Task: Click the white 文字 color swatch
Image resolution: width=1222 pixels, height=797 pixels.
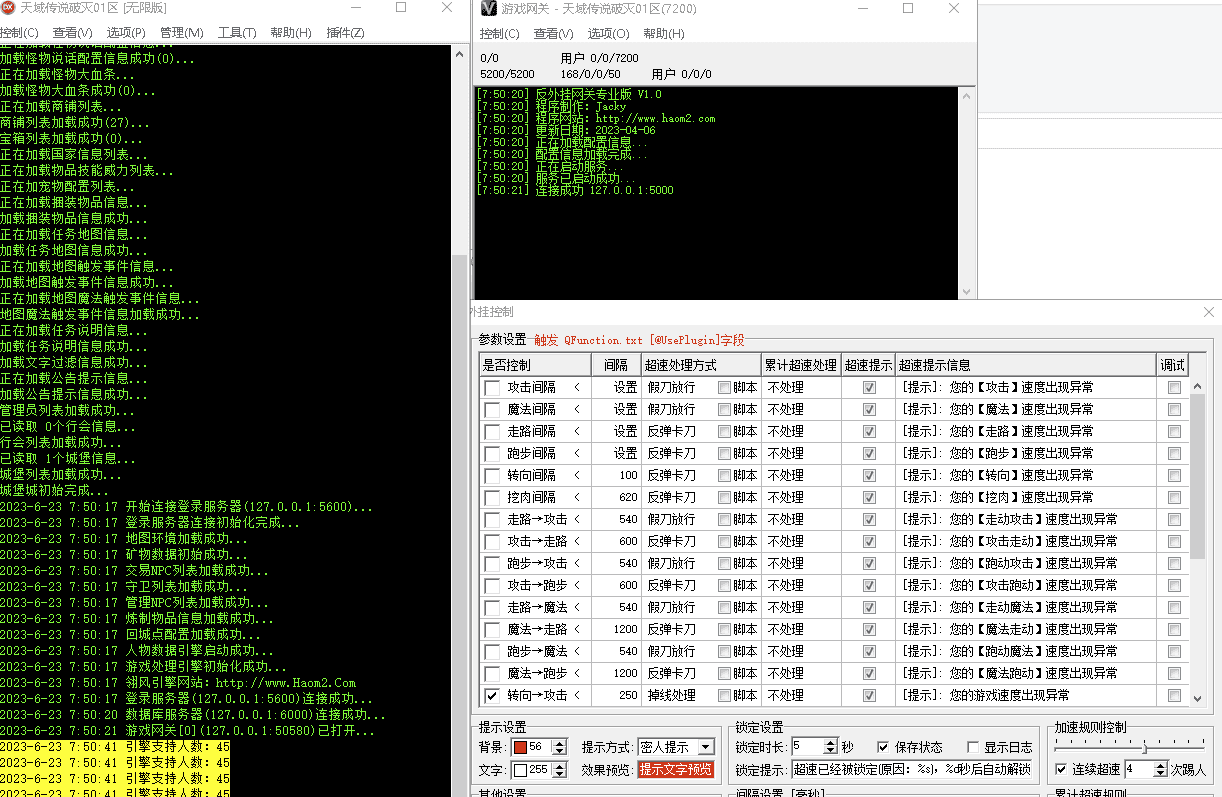Action: (519, 770)
